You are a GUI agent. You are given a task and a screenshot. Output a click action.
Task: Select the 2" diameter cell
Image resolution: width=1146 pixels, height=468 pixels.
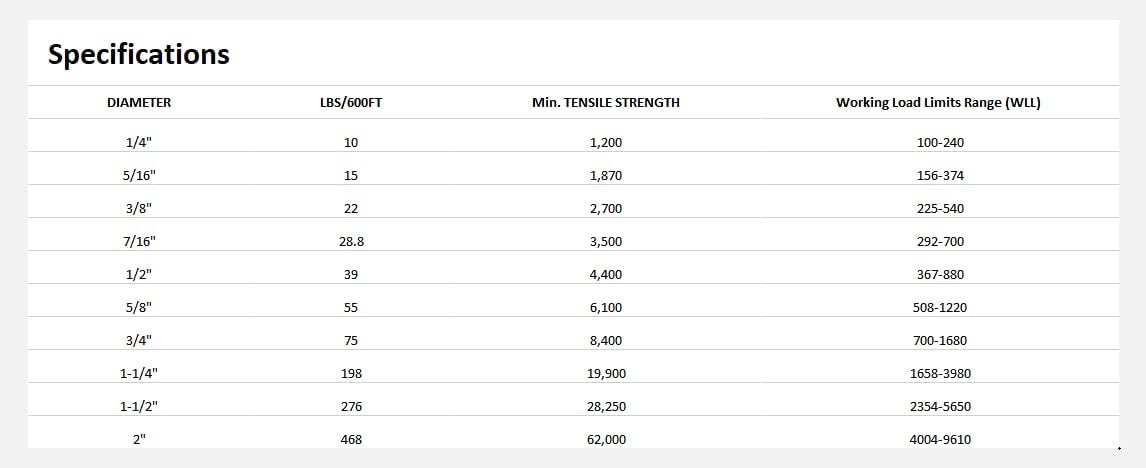click(139, 439)
